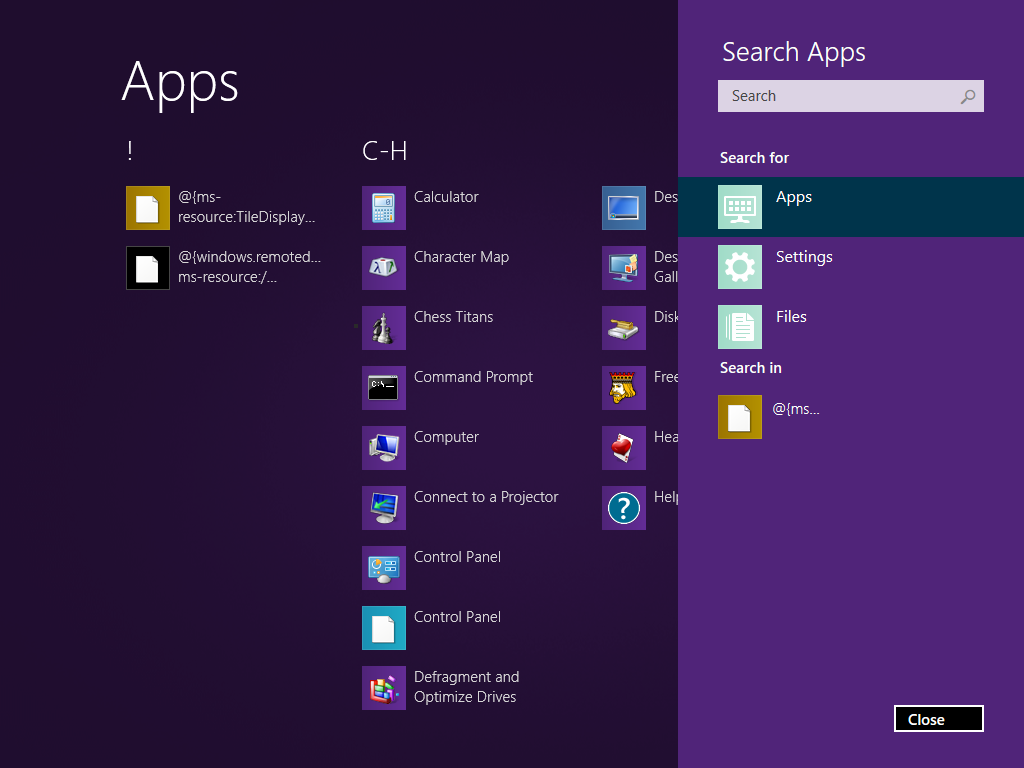Open the yellow @{ms-resource tile icon in Apps list
Image resolution: width=1024 pixels, height=768 pixels.
pos(148,208)
